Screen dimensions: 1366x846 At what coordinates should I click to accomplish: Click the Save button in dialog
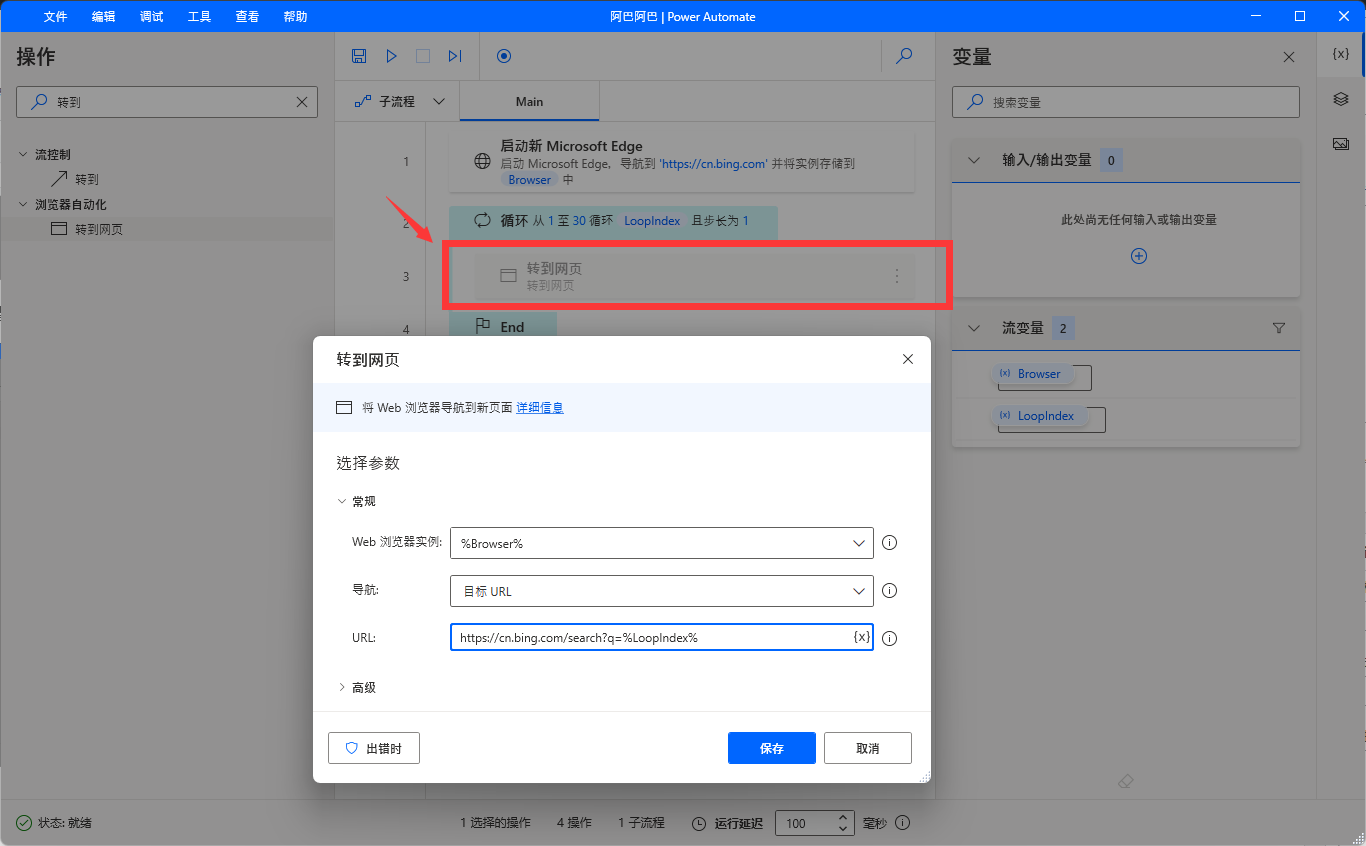(772, 748)
